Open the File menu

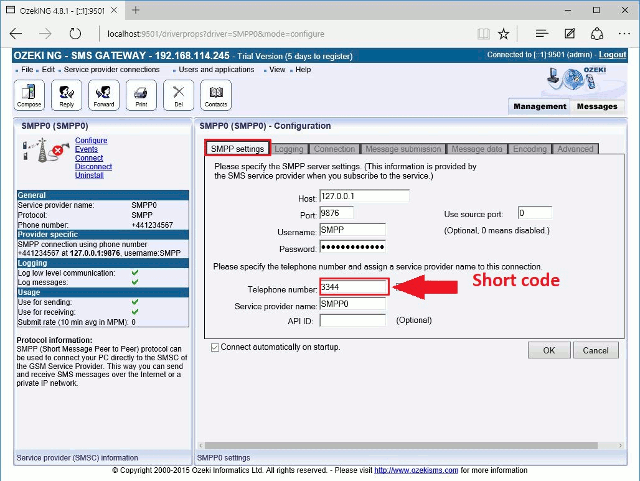pyautogui.click(x=27, y=69)
